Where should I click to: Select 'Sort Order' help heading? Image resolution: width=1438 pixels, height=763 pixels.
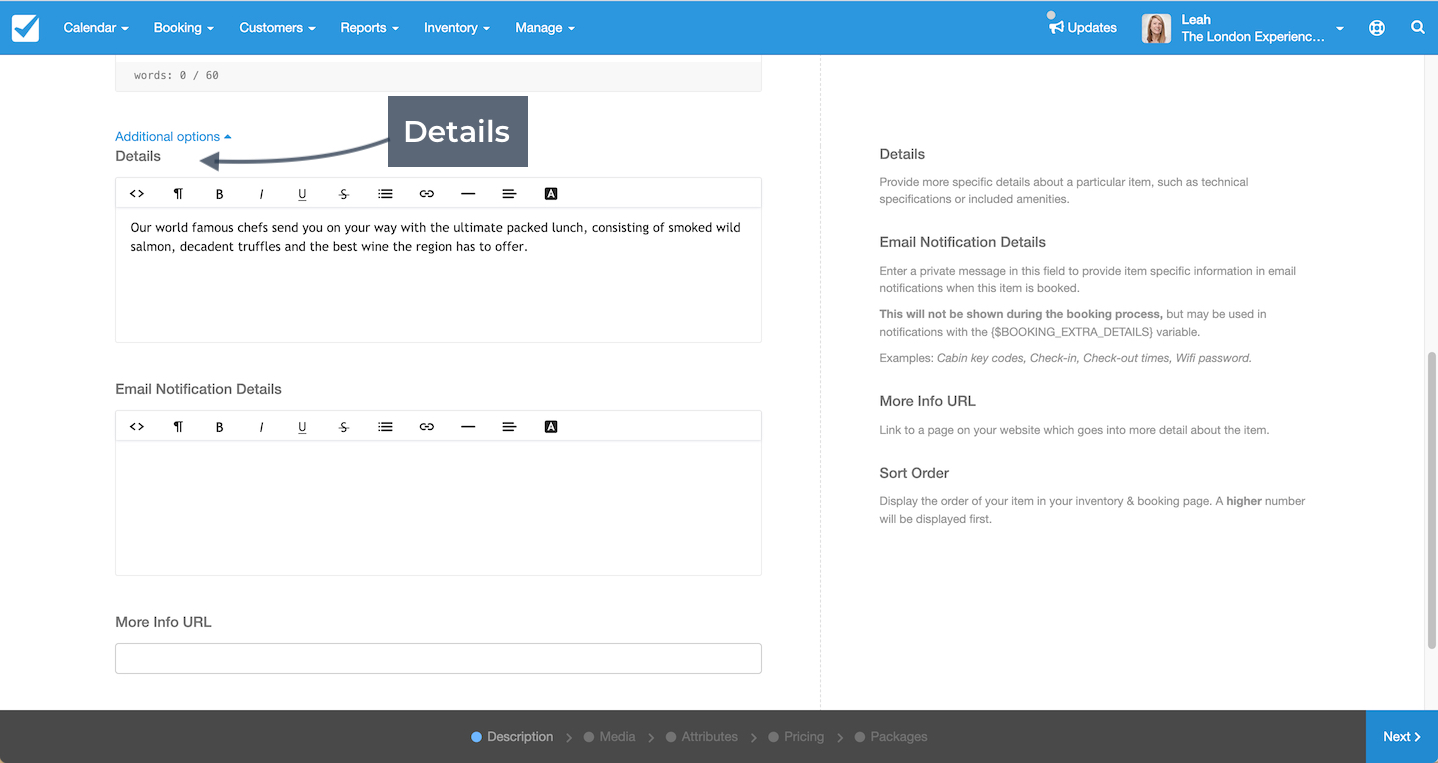coord(914,473)
